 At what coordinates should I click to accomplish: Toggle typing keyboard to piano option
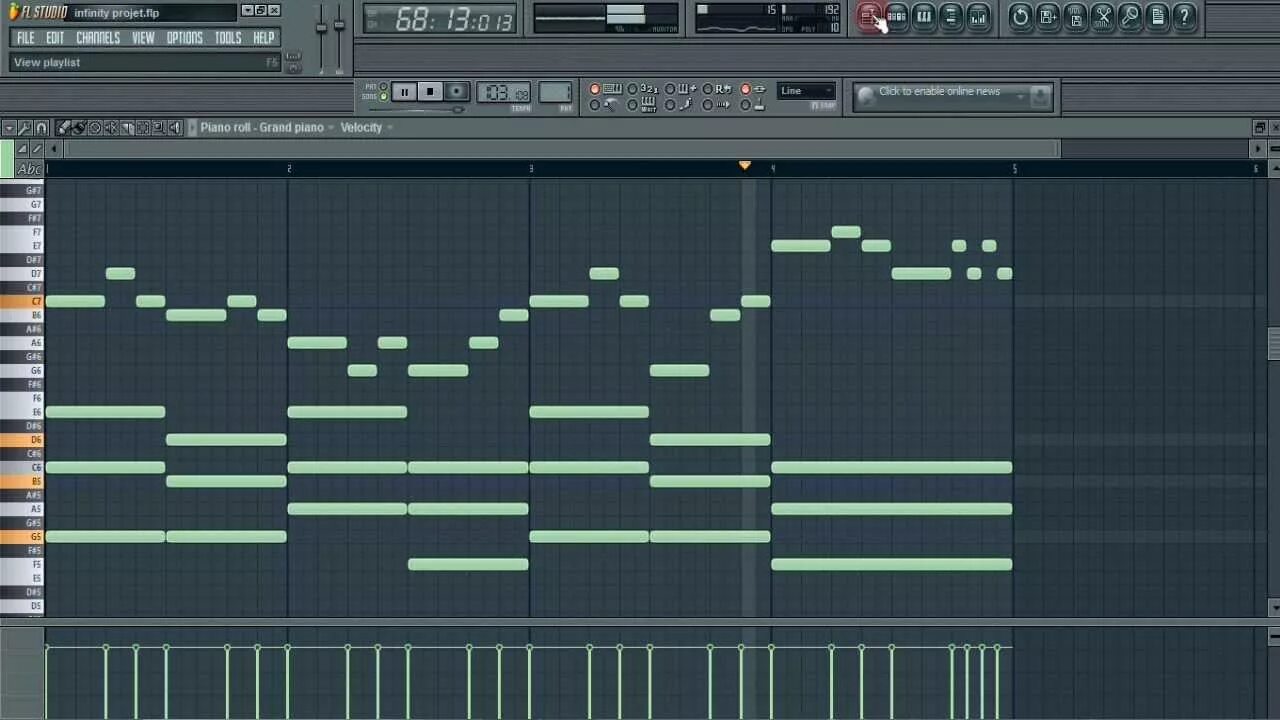click(x=604, y=90)
